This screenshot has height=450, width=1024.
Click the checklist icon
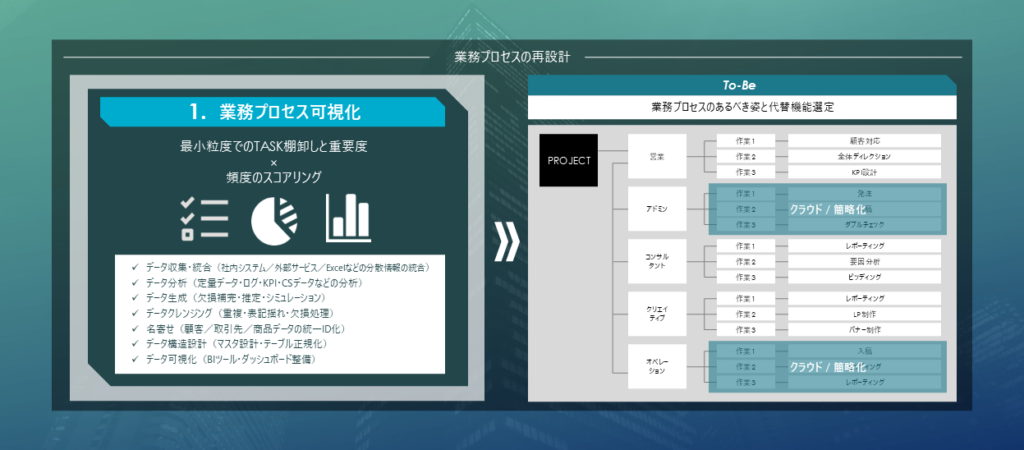tap(203, 218)
